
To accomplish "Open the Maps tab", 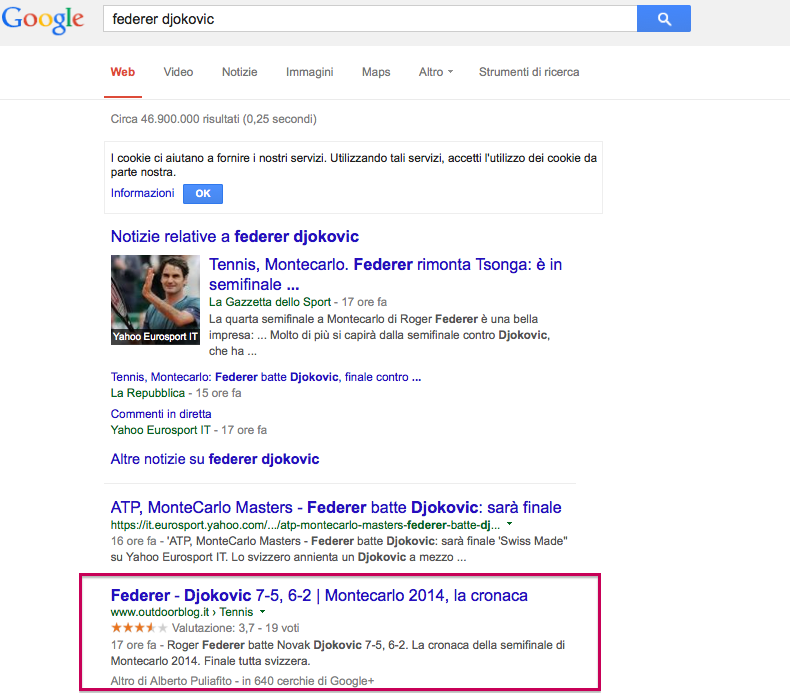I will [x=376, y=72].
